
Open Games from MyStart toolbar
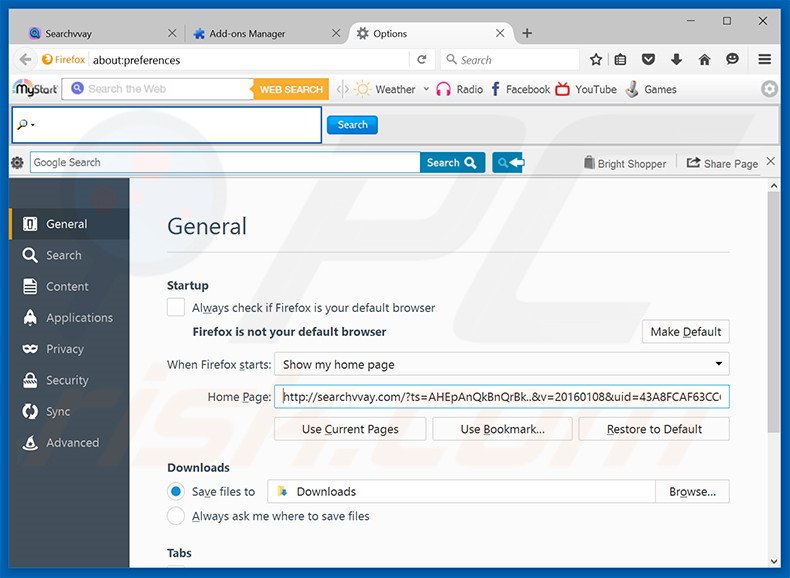tap(651, 89)
